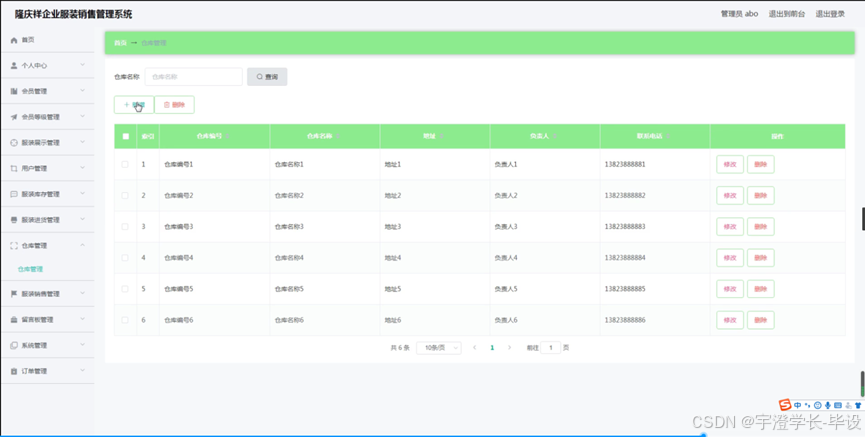Check the checkbox for row 仓库编号3
865x437 pixels.
tap(125, 227)
